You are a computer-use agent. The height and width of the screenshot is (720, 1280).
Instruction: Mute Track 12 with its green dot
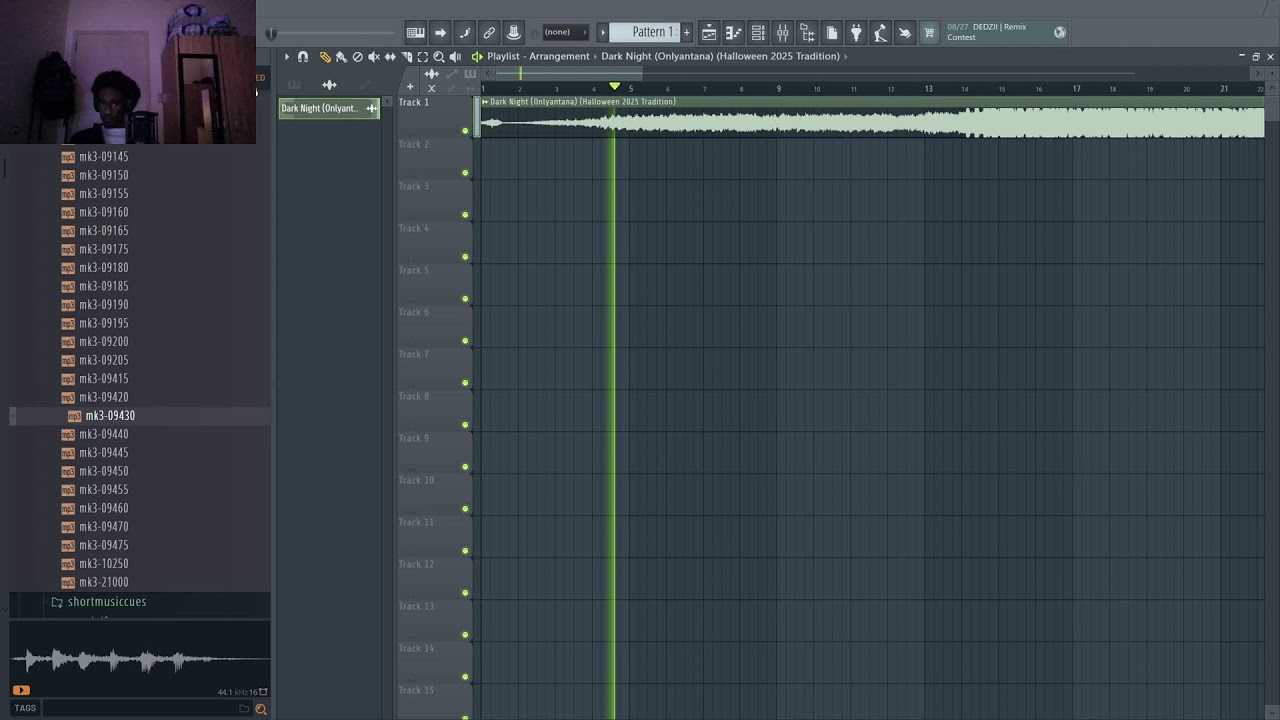465,593
